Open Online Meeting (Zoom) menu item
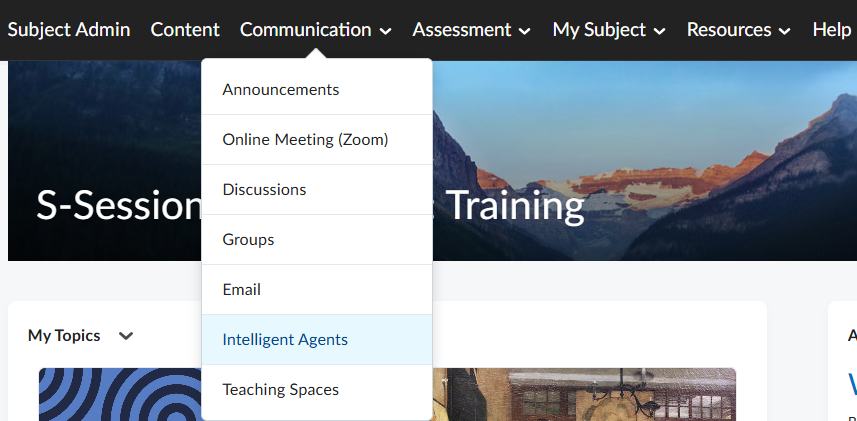The width and height of the screenshot is (857, 421). click(x=305, y=140)
